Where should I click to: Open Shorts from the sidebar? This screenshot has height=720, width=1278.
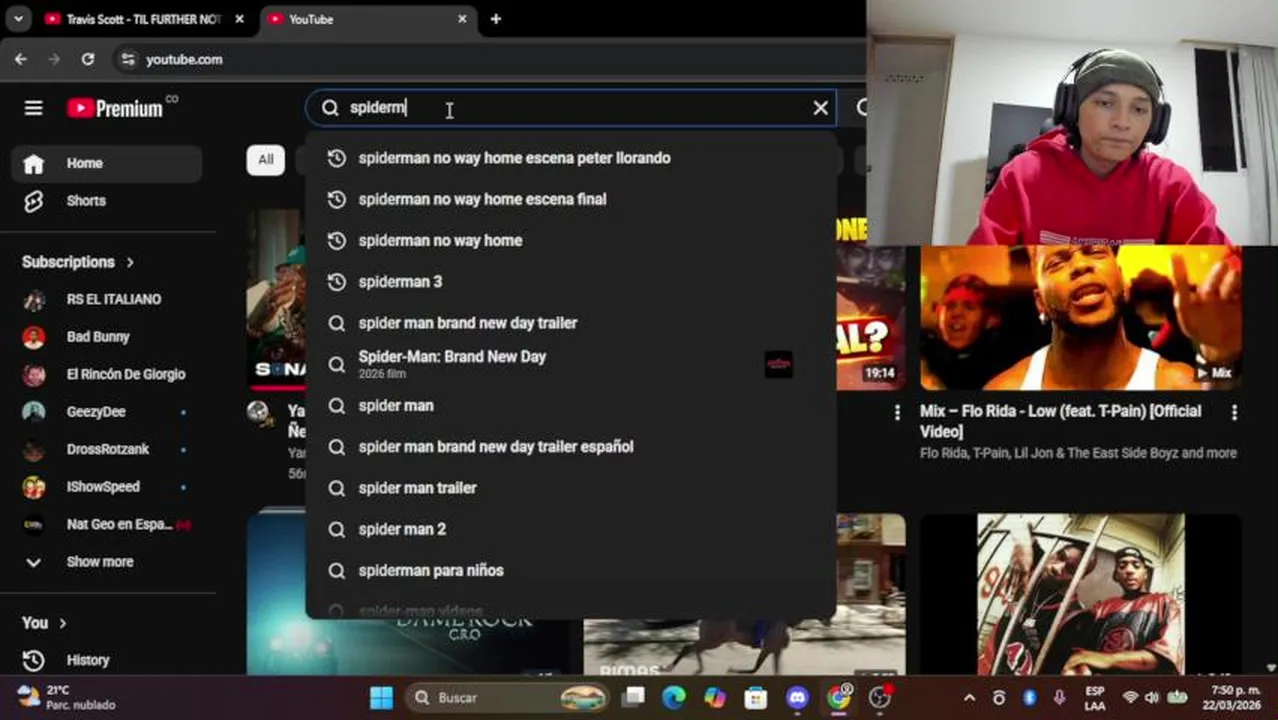(x=106, y=201)
